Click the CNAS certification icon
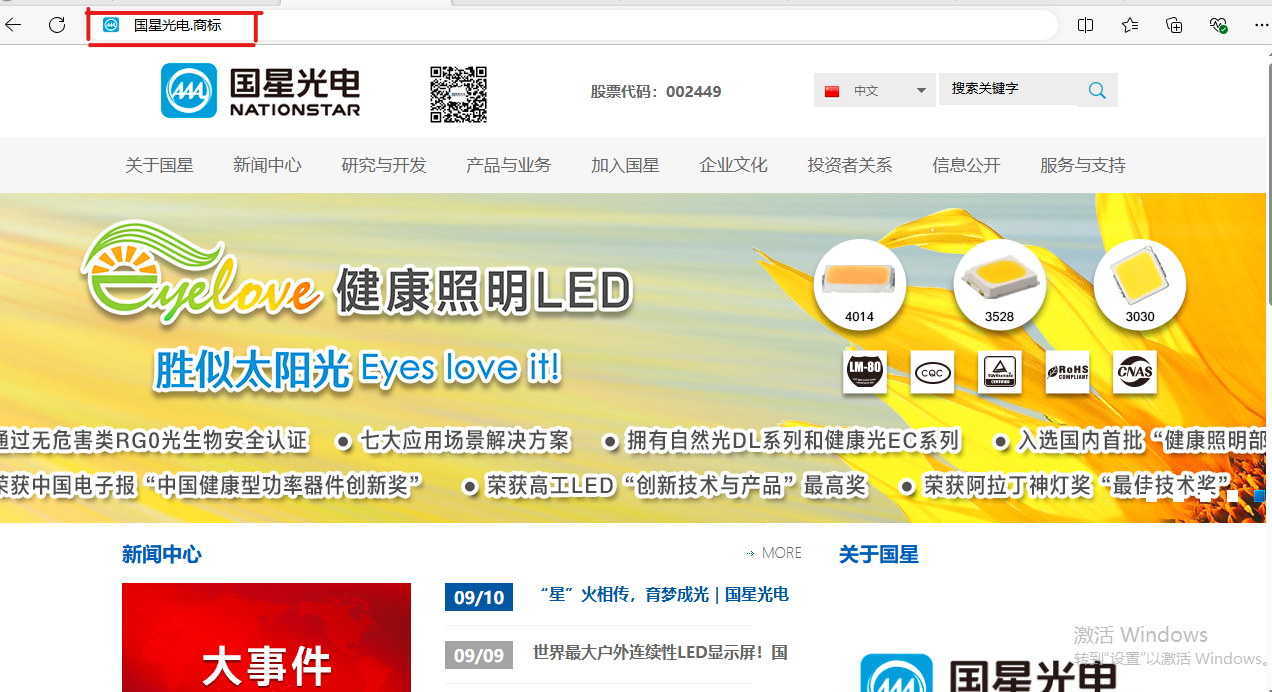The height and width of the screenshot is (692, 1272). [1135, 371]
